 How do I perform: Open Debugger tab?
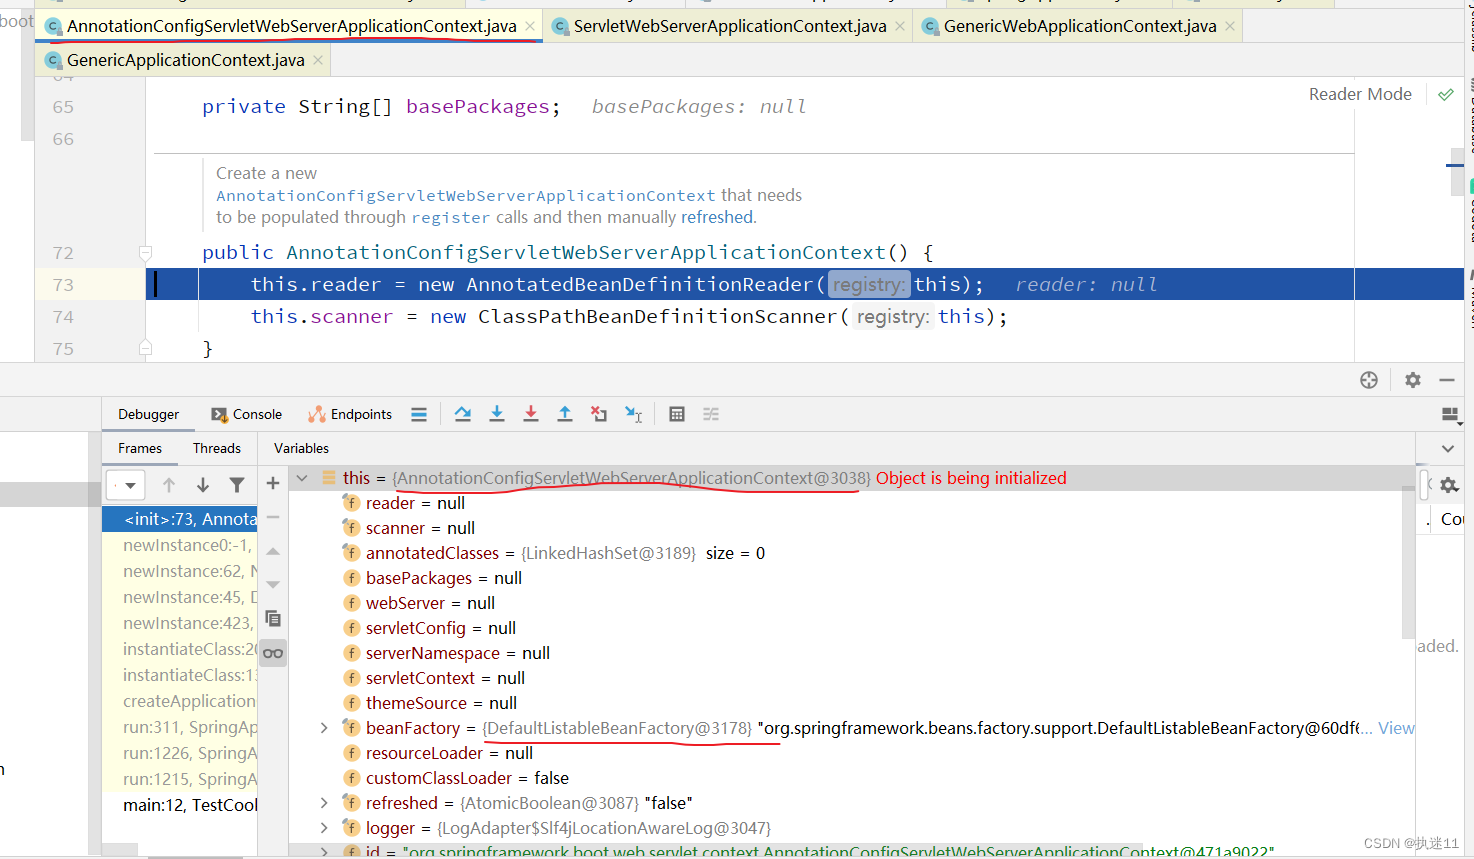(148, 414)
